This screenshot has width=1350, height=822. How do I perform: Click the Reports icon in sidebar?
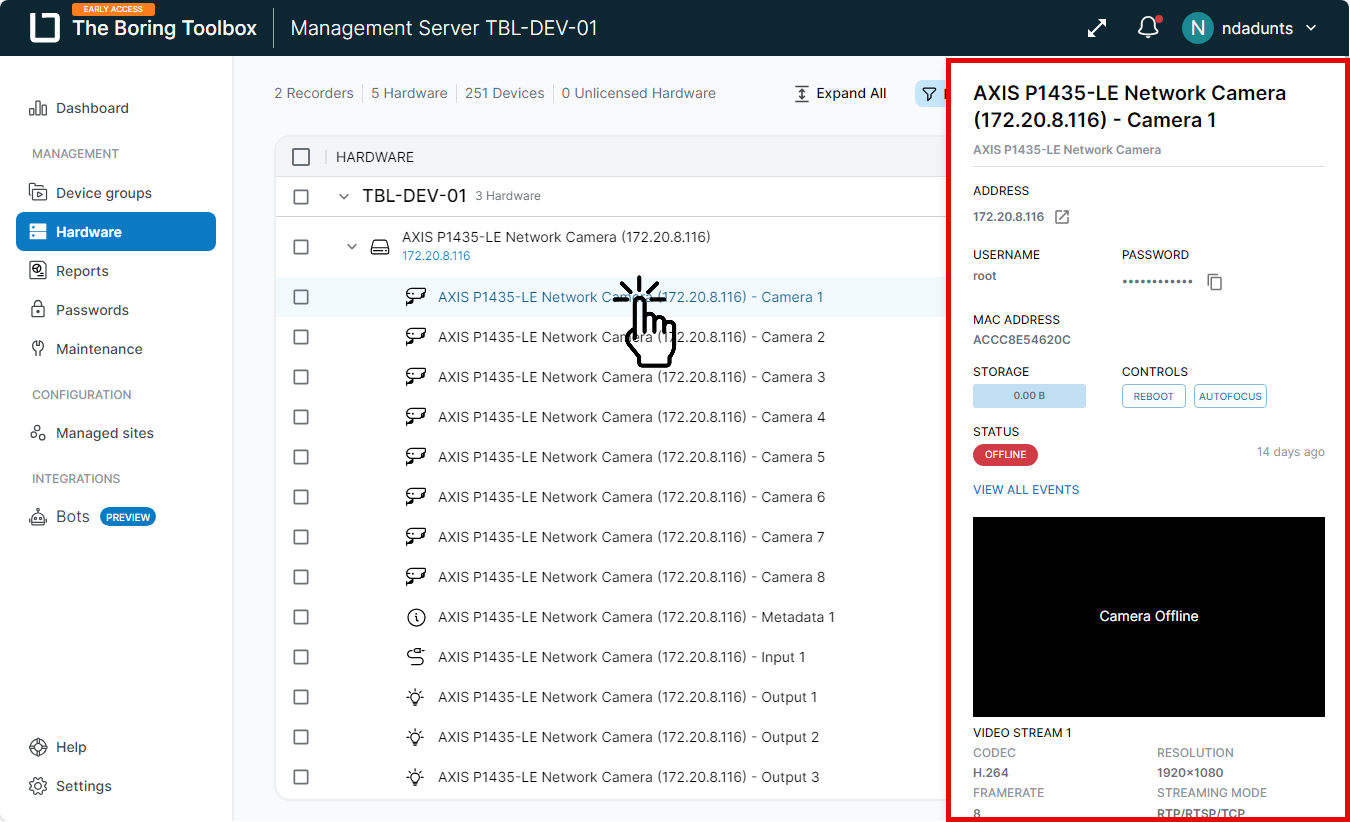(38, 270)
